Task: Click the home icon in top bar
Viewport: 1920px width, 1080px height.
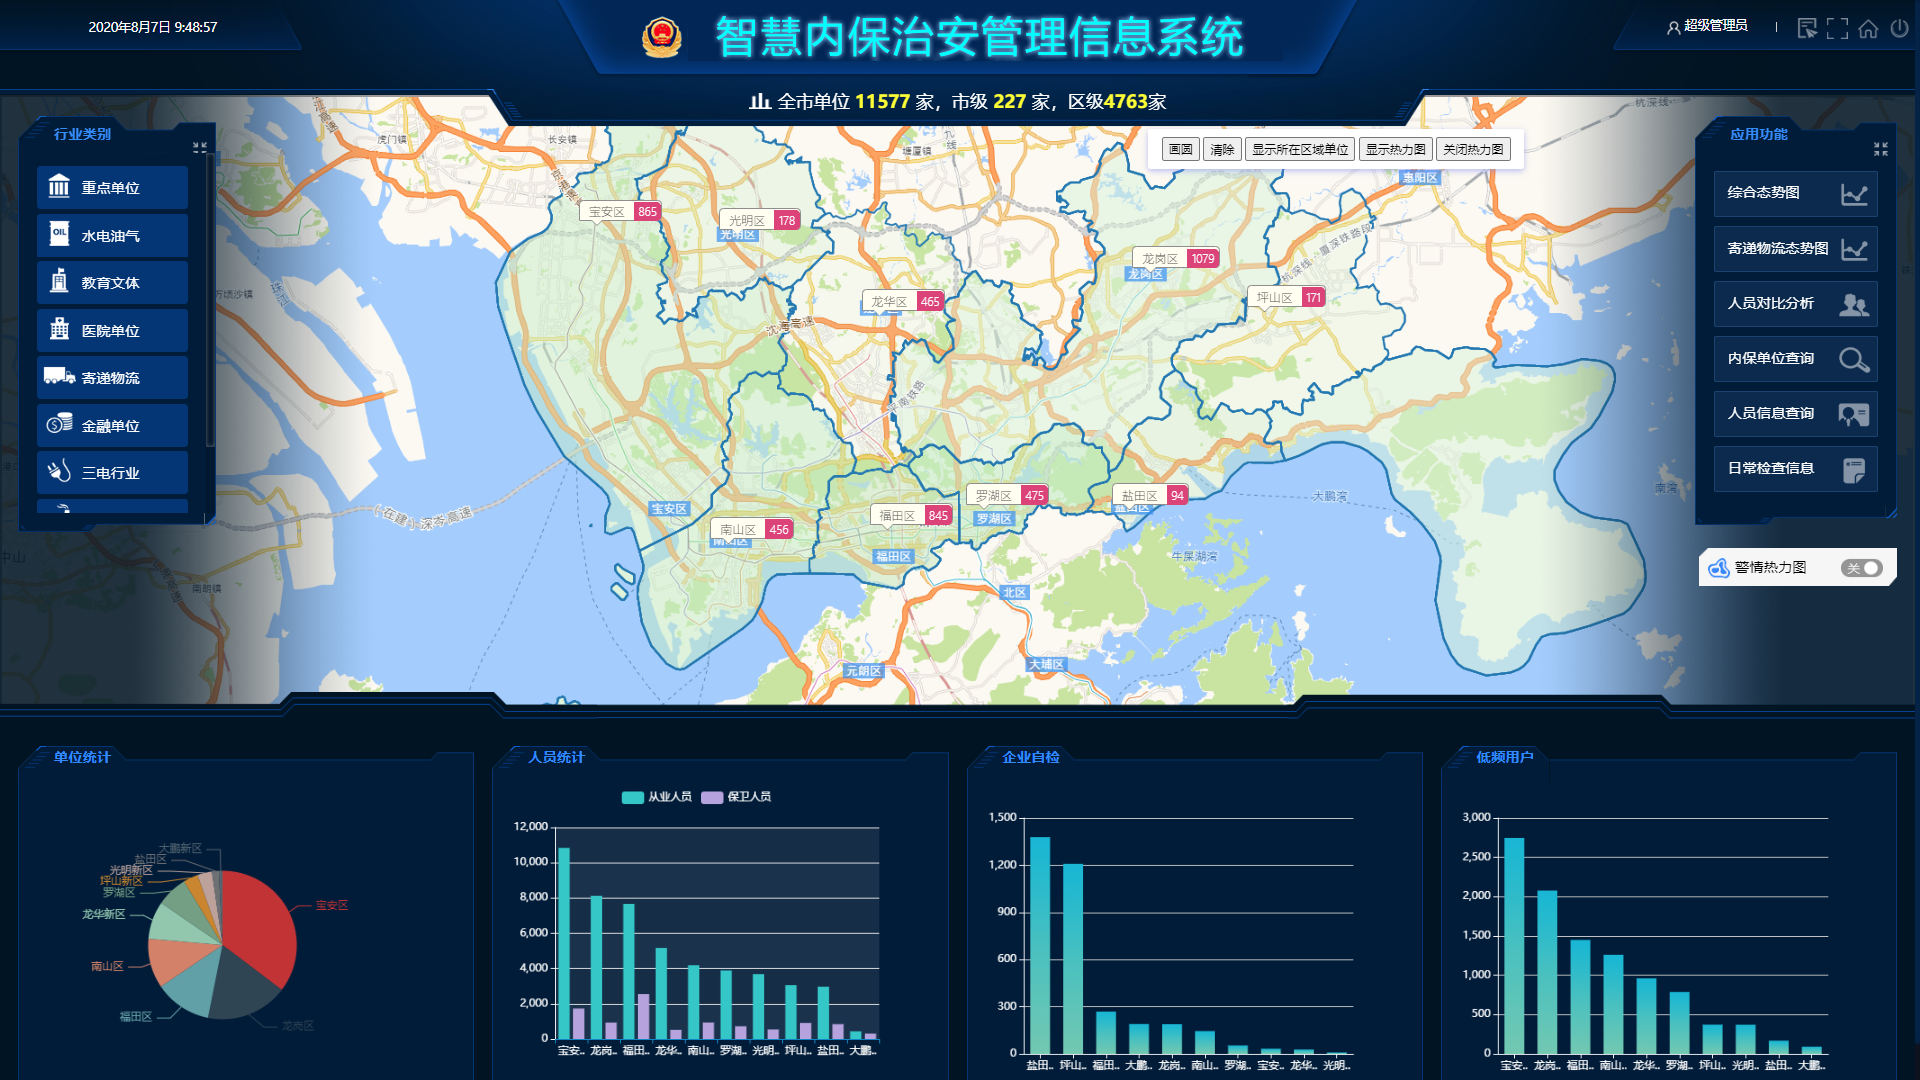Action: pos(1868,28)
